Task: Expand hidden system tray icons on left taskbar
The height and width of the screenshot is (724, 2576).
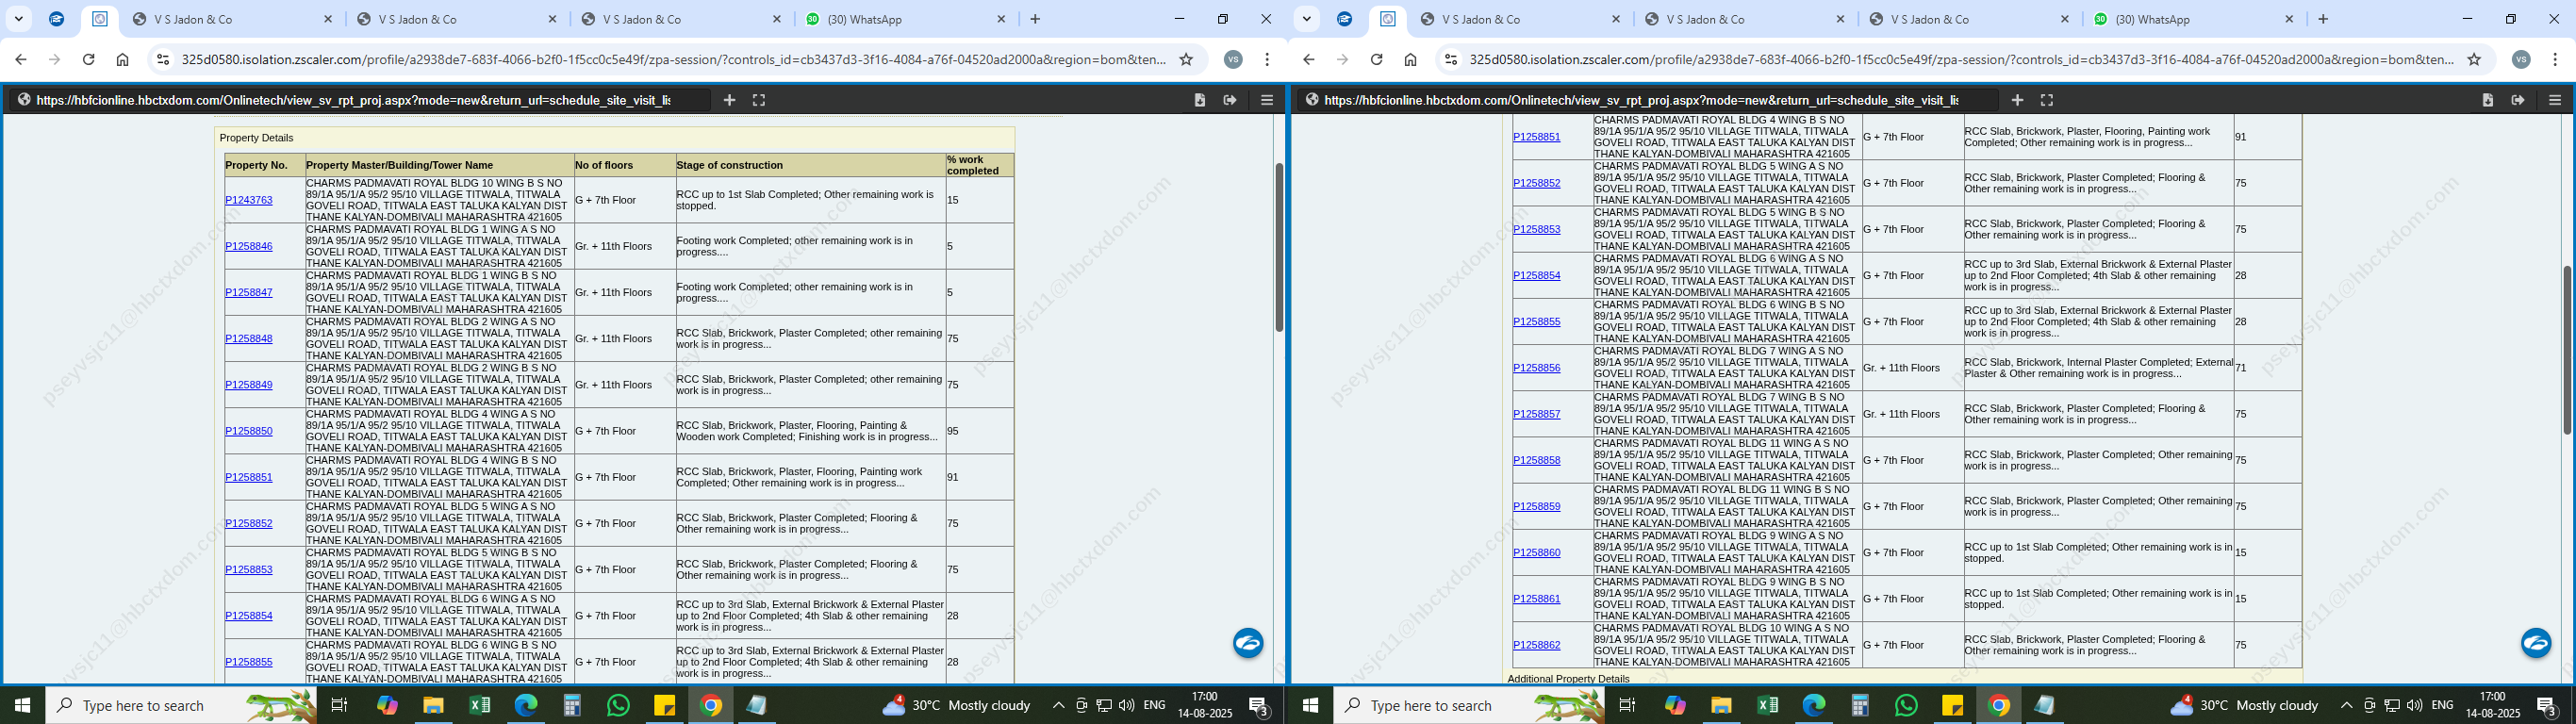Action: click(1058, 705)
